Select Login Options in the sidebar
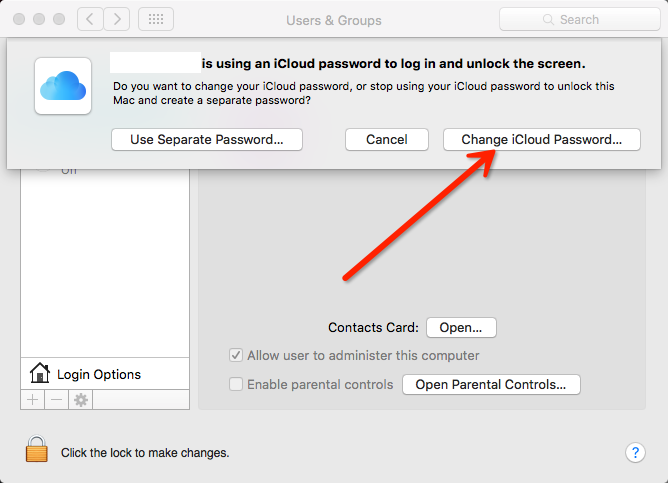668x483 pixels. (98, 374)
